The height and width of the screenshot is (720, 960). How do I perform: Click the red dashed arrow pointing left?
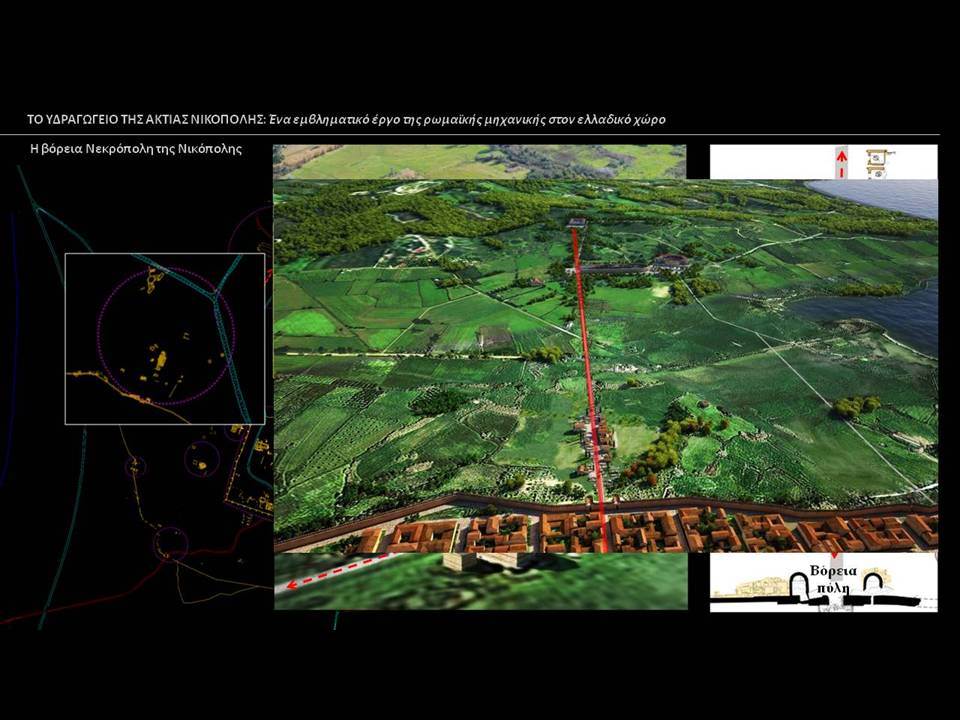tap(337, 571)
